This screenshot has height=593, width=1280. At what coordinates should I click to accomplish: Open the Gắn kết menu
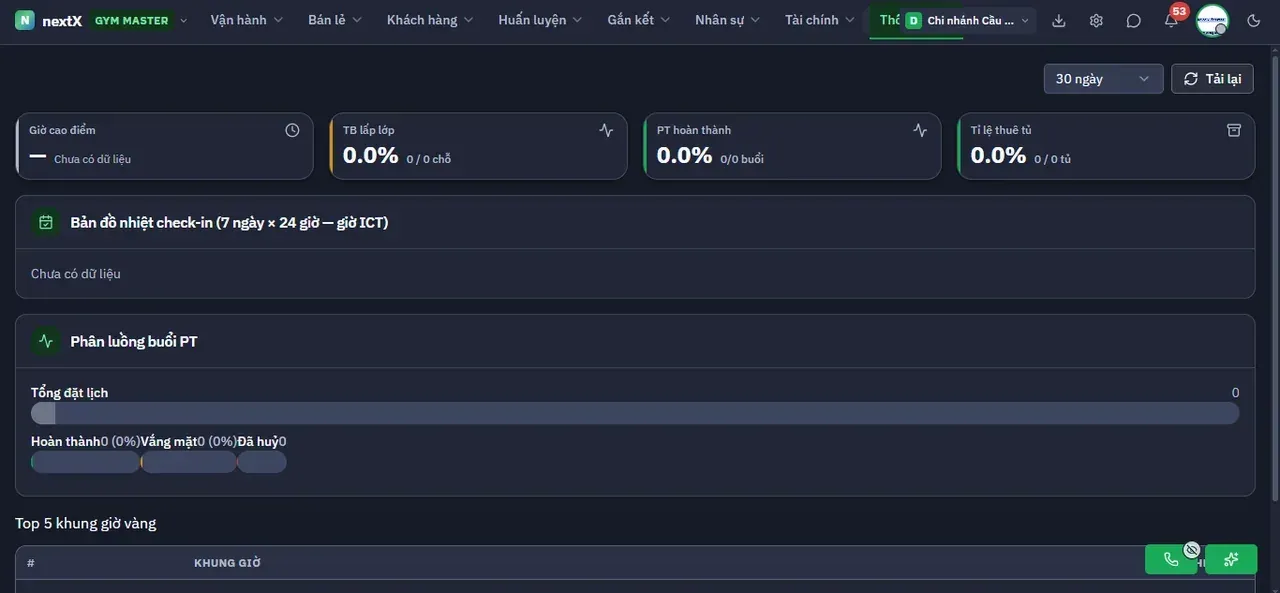click(638, 20)
